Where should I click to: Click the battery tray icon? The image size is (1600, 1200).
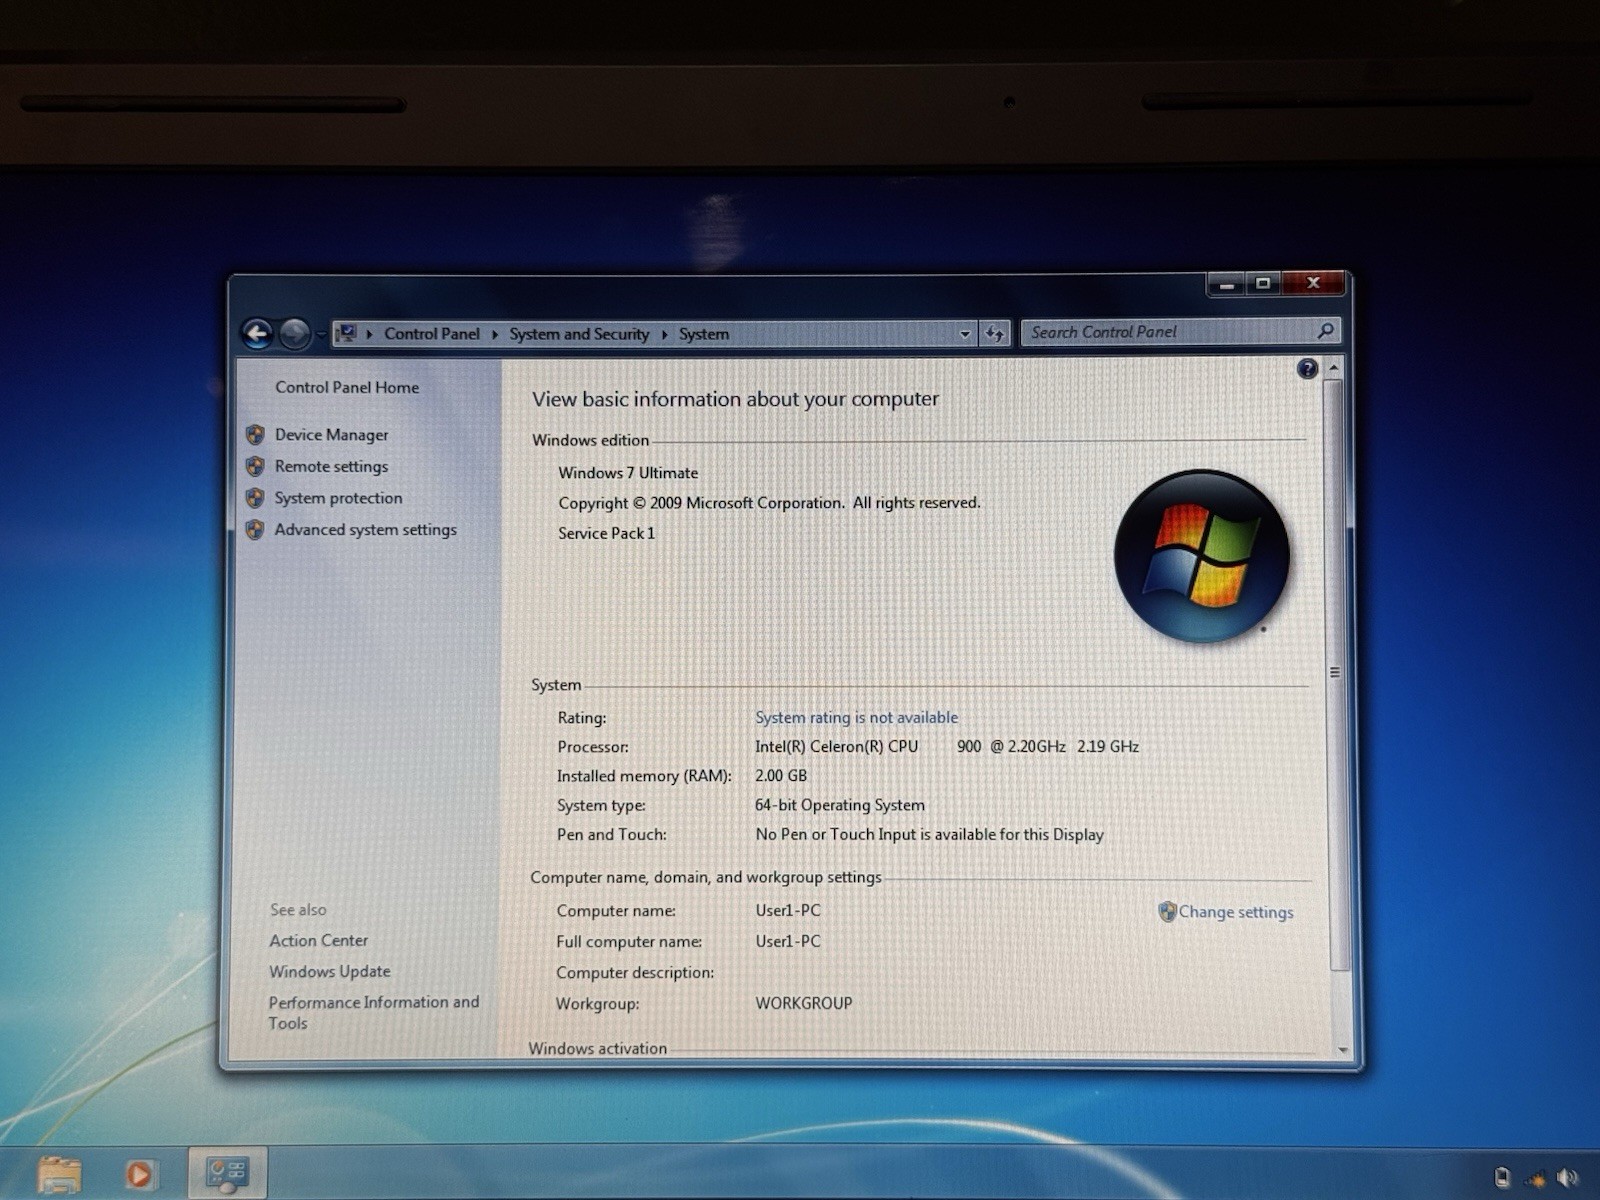click(x=1501, y=1178)
